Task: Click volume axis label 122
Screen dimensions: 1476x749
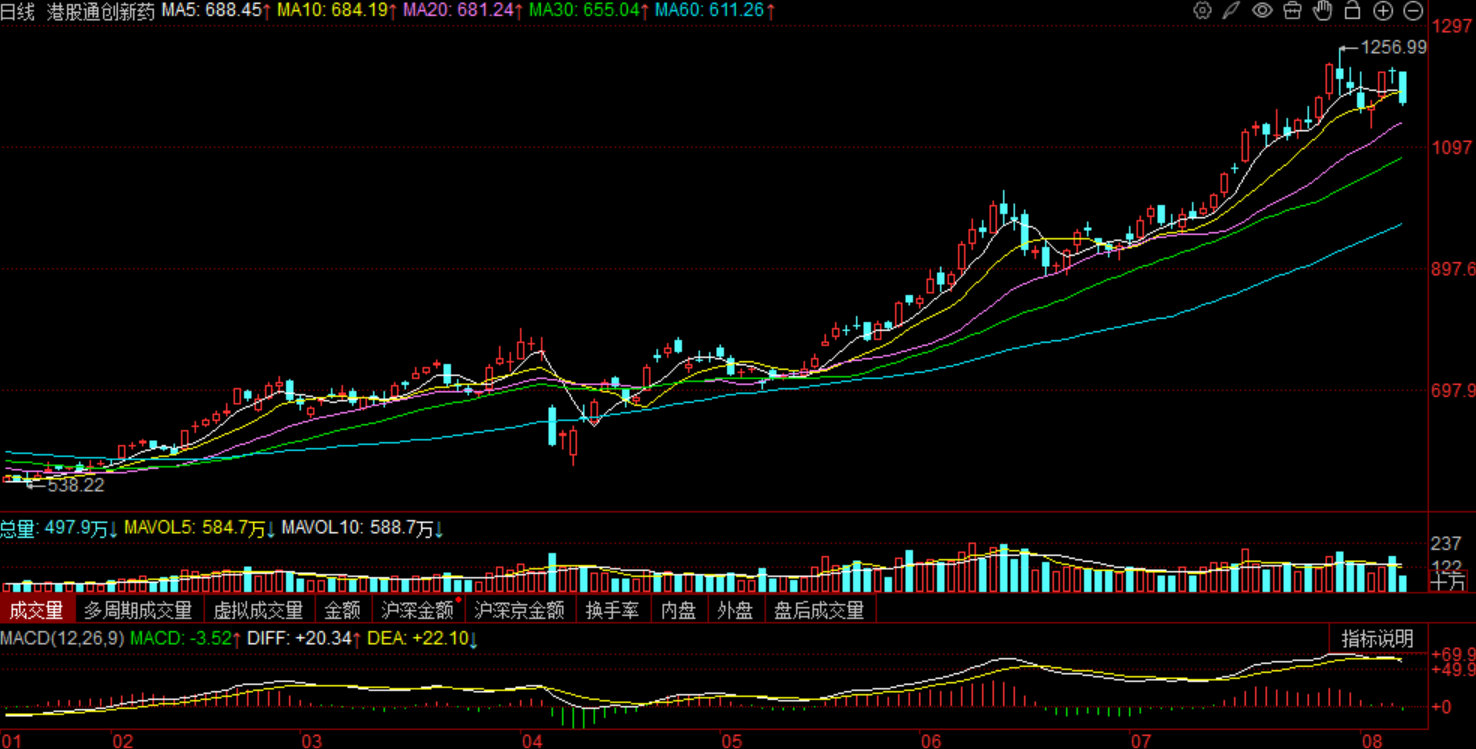Action: [1447, 567]
